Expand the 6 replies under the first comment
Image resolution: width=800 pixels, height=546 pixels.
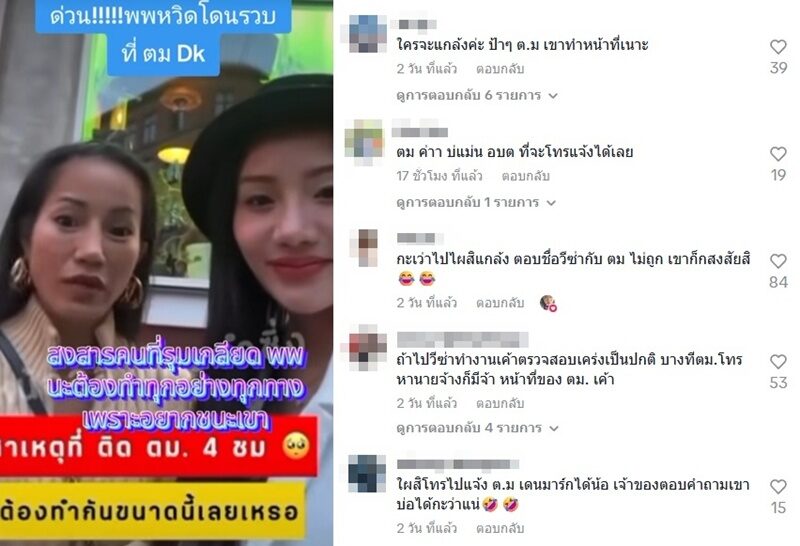[477, 95]
